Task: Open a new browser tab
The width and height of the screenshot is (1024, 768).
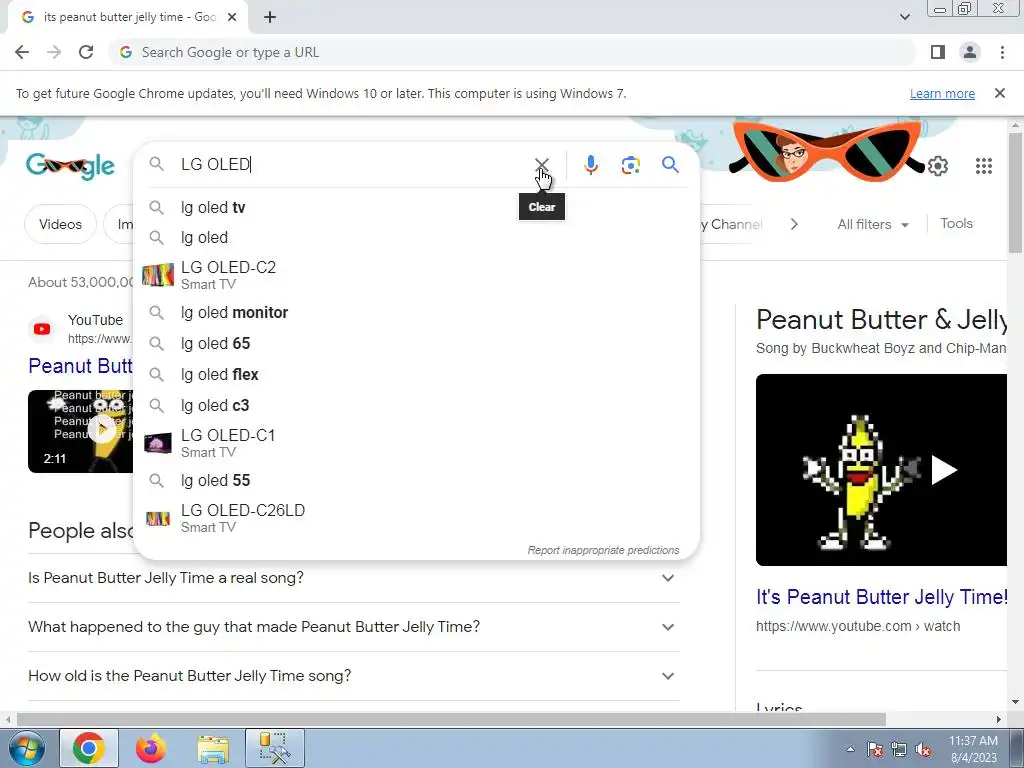Action: click(270, 18)
